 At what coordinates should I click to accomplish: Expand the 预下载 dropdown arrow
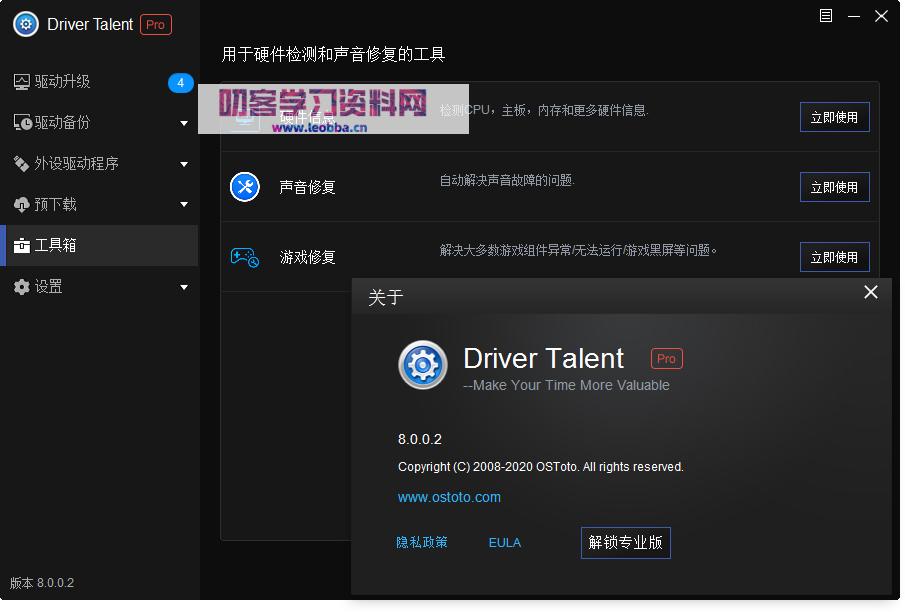[184, 205]
